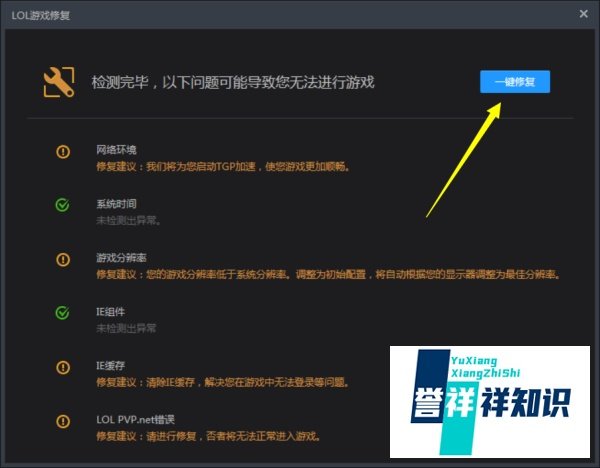The image size is (600, 468).
Task: Select the 游戏分辨率 item title
Action: (x=121, y=258)
